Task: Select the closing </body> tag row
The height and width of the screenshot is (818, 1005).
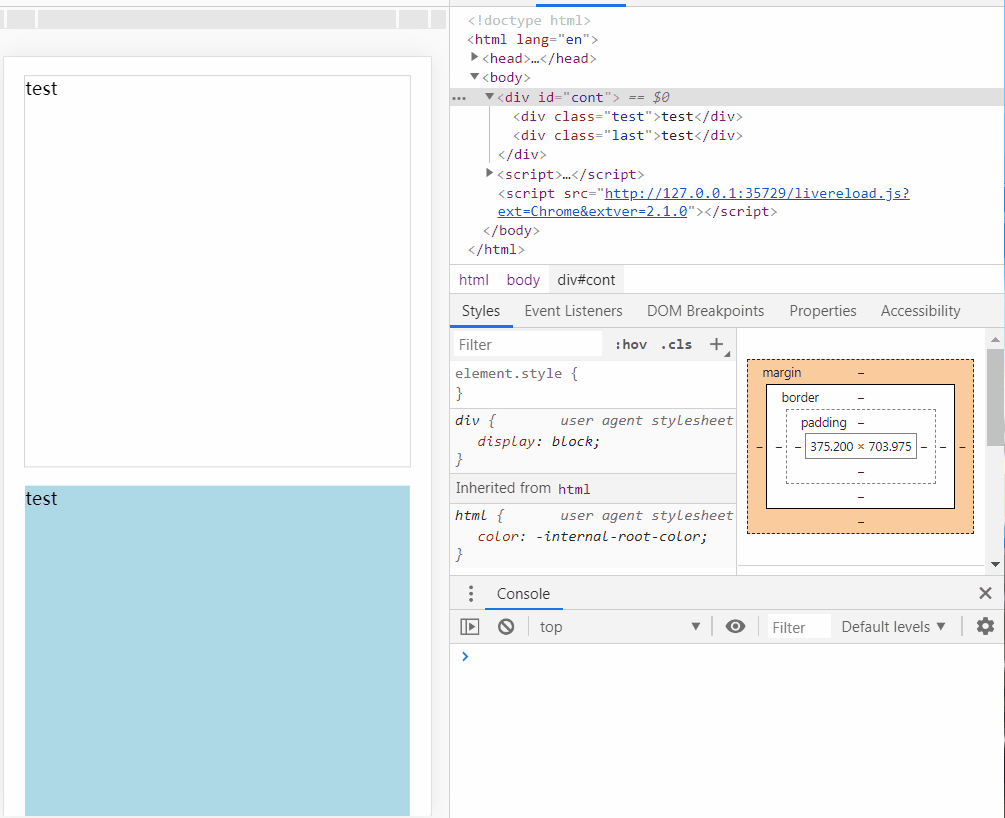Action: pyautogui.click(x=511, y=230)
